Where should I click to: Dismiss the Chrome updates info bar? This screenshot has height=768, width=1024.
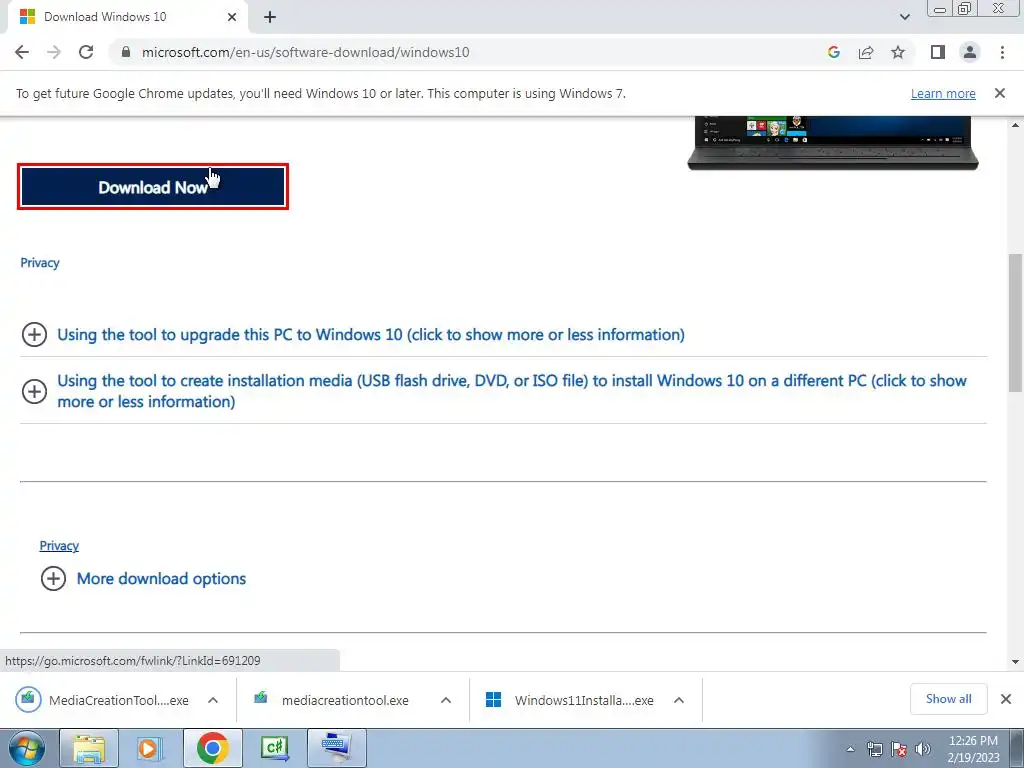(x=1000, y=93)
